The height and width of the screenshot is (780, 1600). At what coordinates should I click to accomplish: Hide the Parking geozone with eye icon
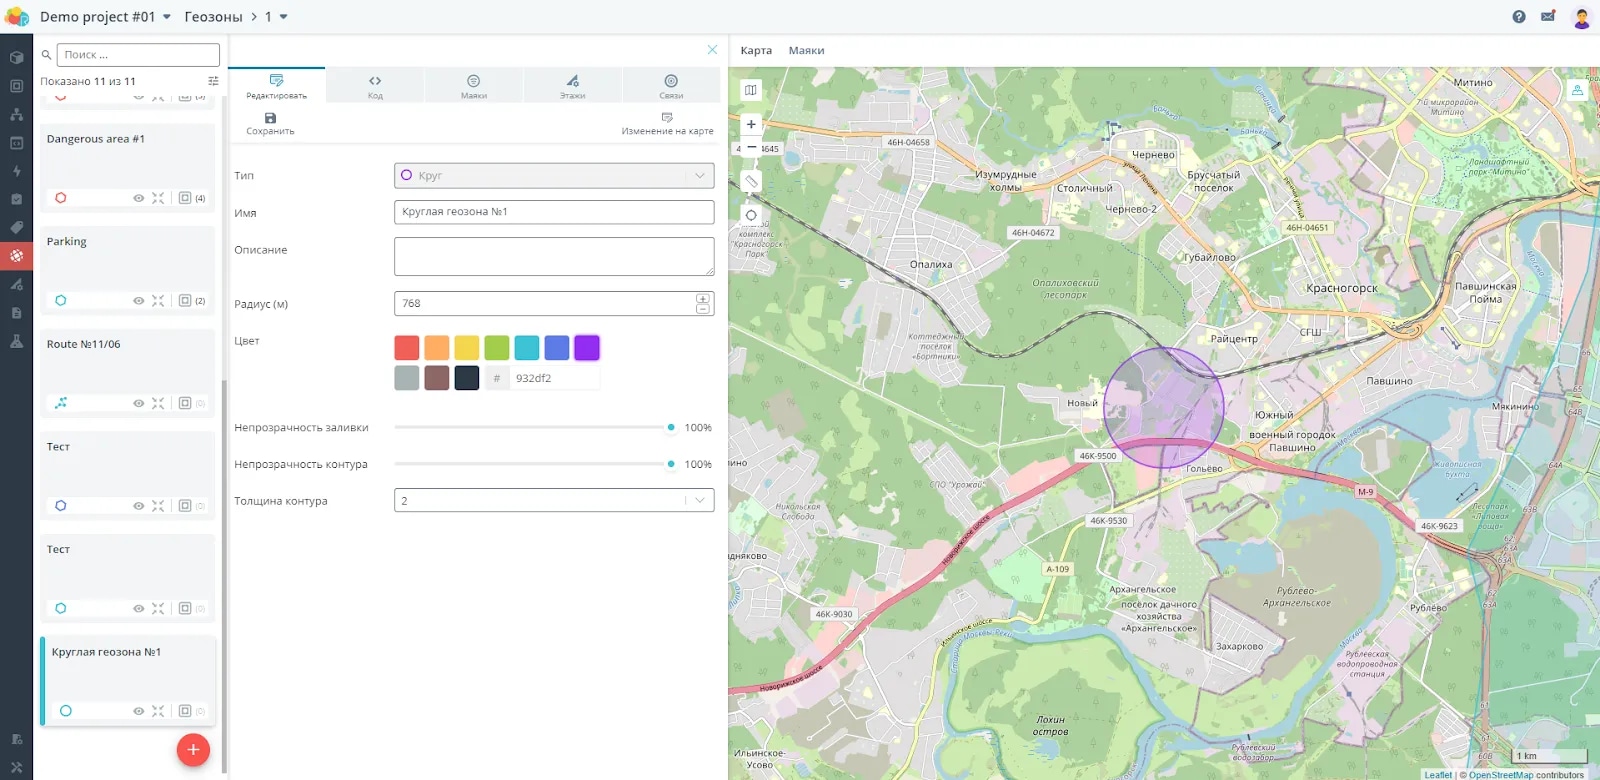coord(139,301)
